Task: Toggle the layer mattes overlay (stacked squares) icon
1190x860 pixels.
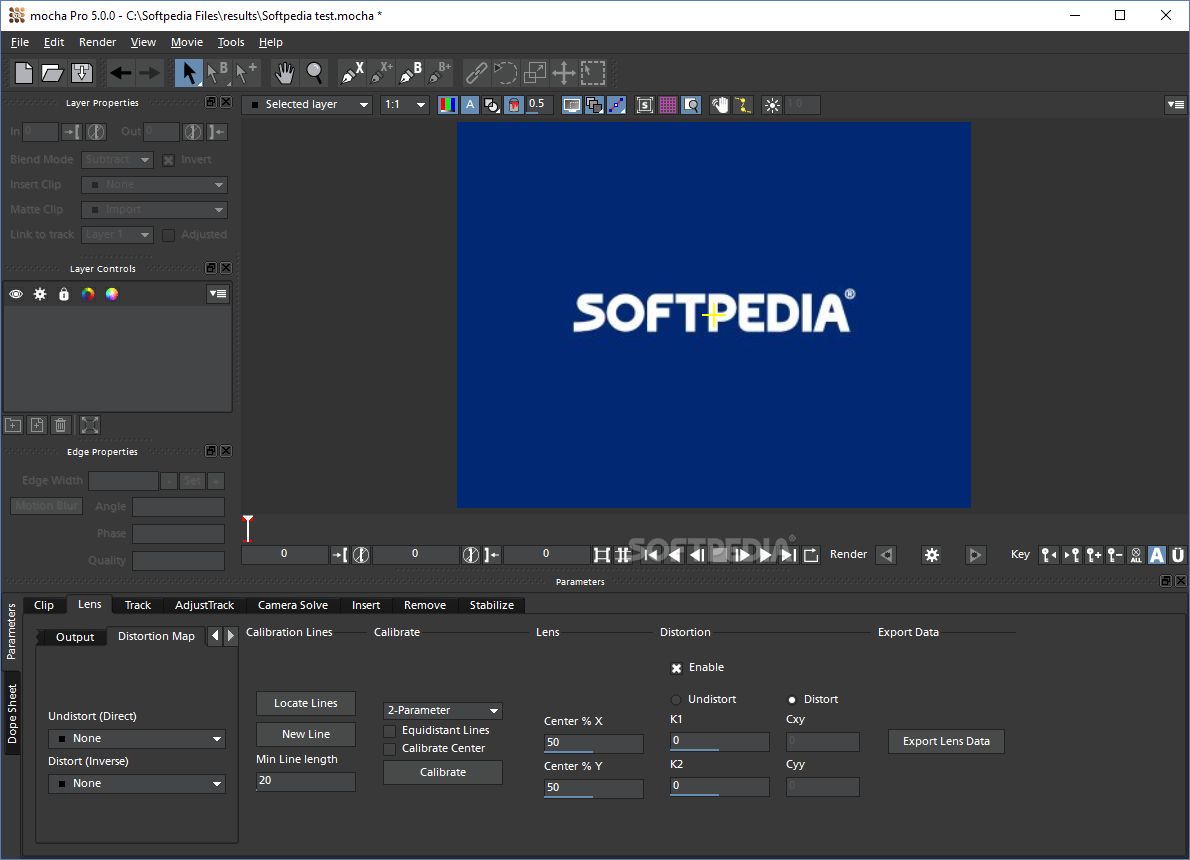Action: click(594, 105)
